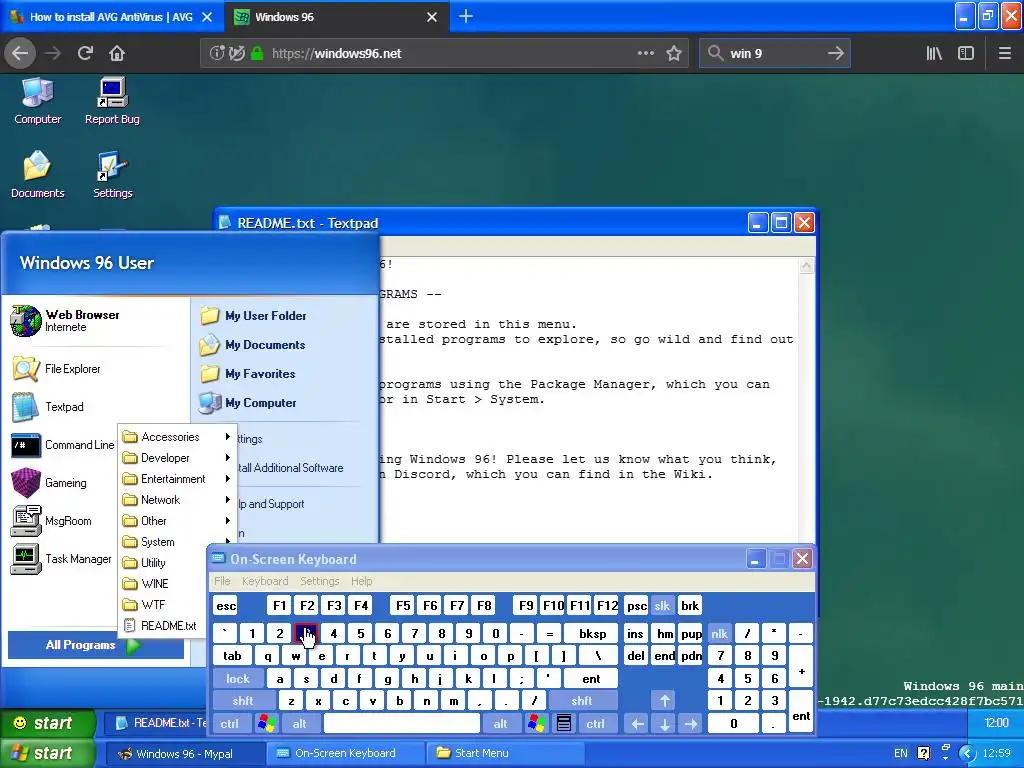Click the bksp key on the keyboard
Image resolution: width=1024 pixels, height=768 pixels.
[592, 634]
